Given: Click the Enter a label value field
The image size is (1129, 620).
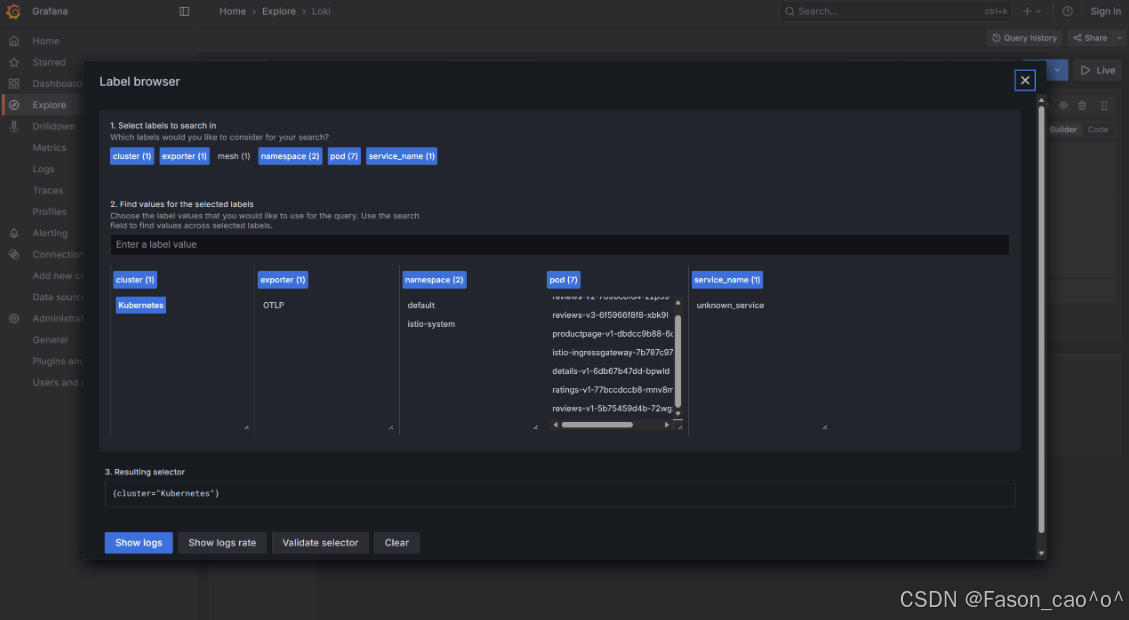Looking at the screenshot, I should 559,245.
